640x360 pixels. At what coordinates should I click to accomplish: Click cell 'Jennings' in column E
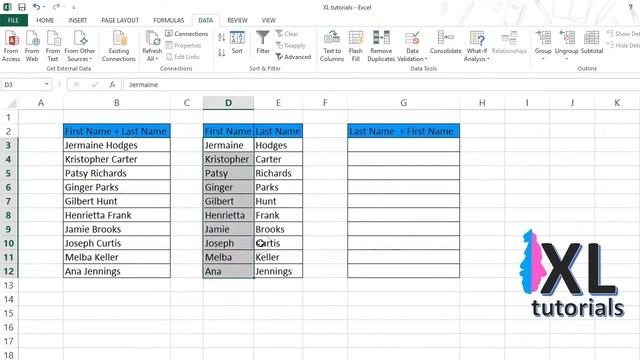[x=278, y=271]
